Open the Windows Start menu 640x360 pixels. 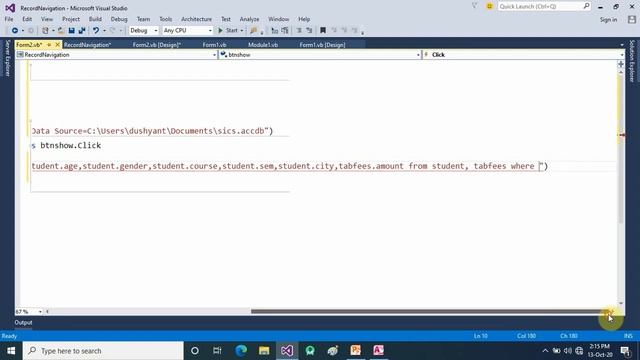[x=11, y=351]
